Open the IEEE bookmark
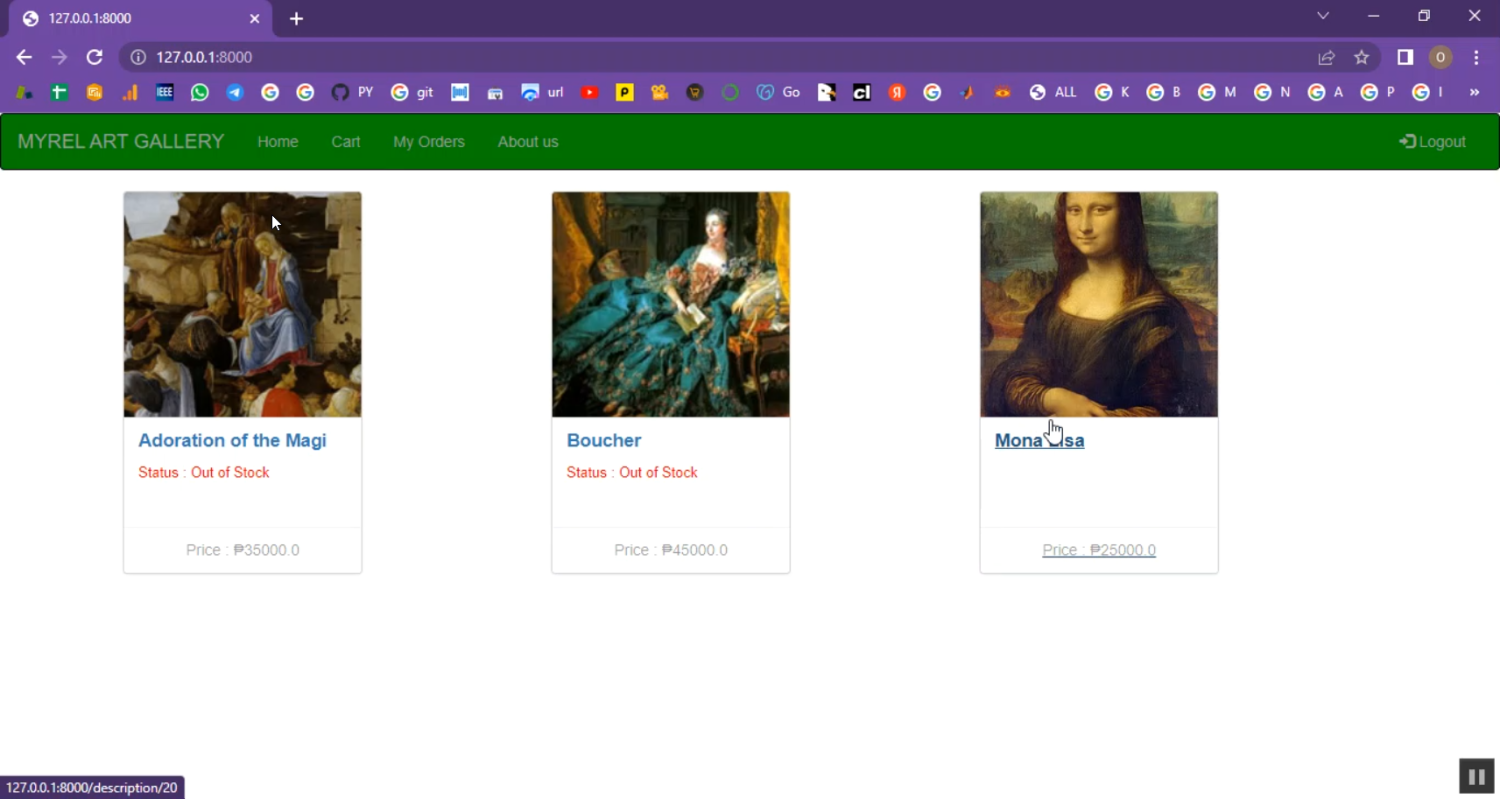 click(165, 92)
